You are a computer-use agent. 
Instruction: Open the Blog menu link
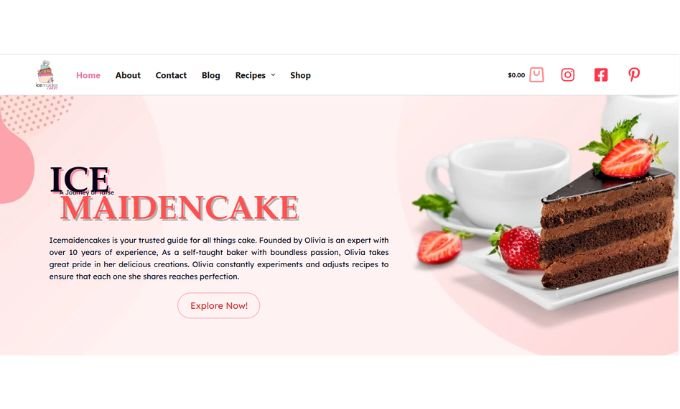pyautogui.click(x=211, y=75)
